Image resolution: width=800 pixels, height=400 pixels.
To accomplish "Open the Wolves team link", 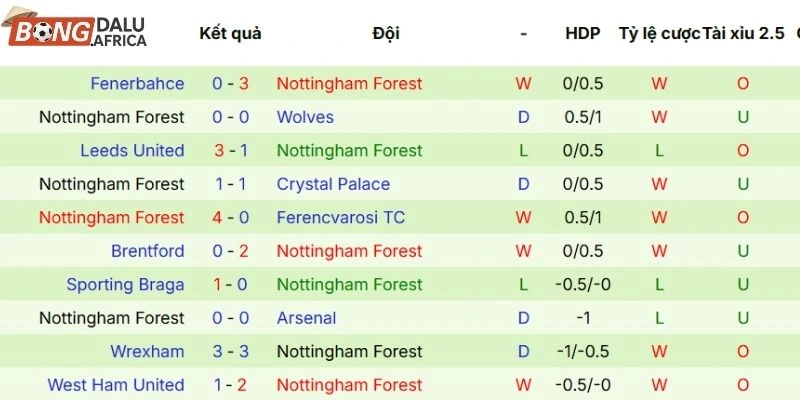I will tap(305, 117).
